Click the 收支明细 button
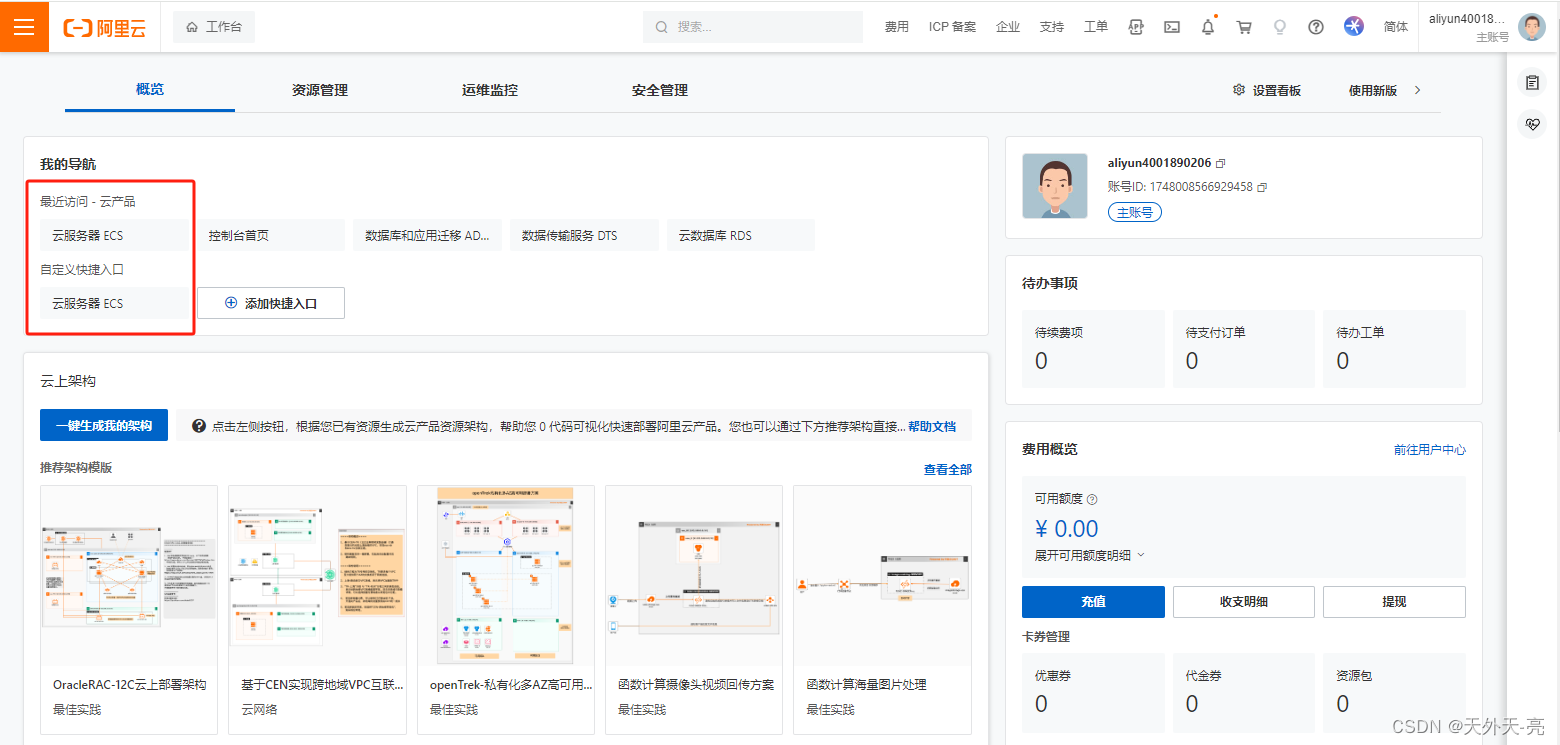1560x745 pixels. (x=1244, y=602)
